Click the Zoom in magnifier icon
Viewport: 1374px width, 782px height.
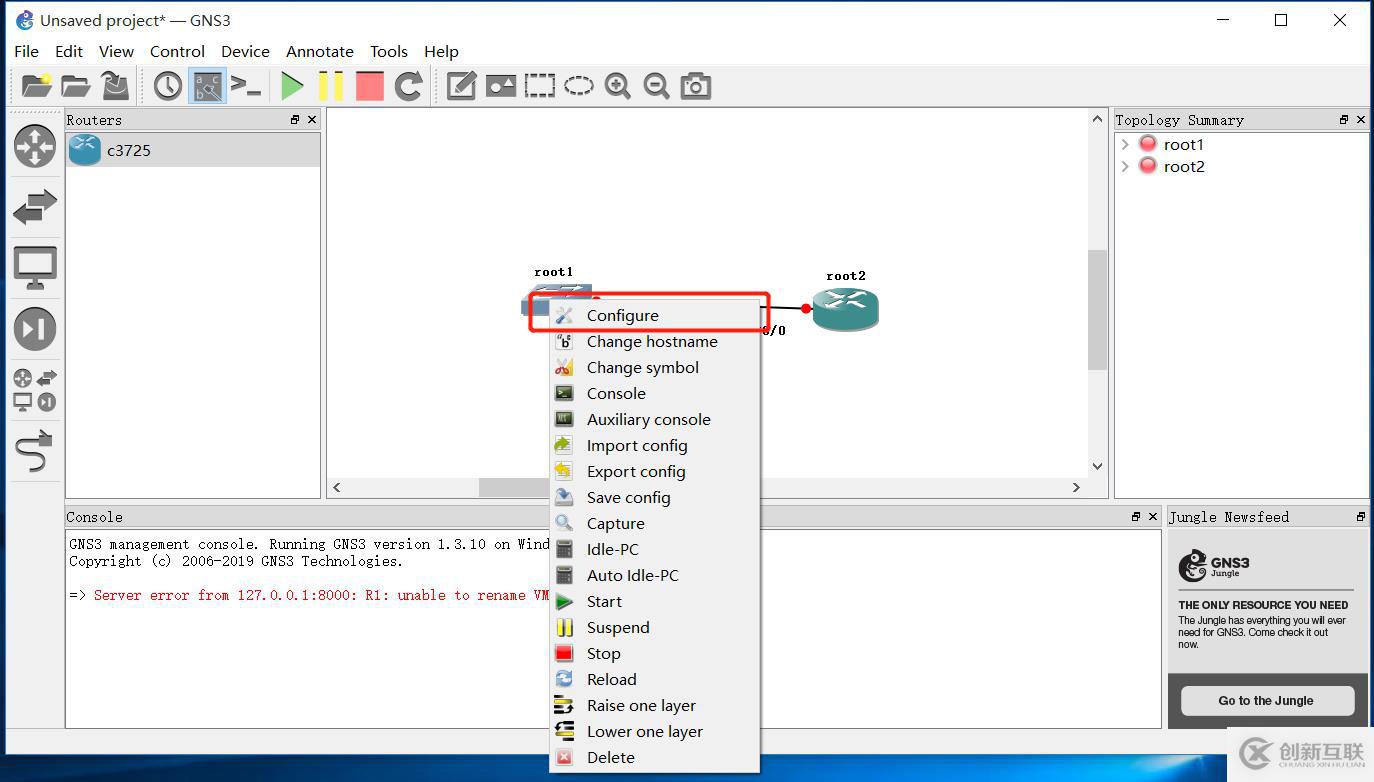pos(618,87)
